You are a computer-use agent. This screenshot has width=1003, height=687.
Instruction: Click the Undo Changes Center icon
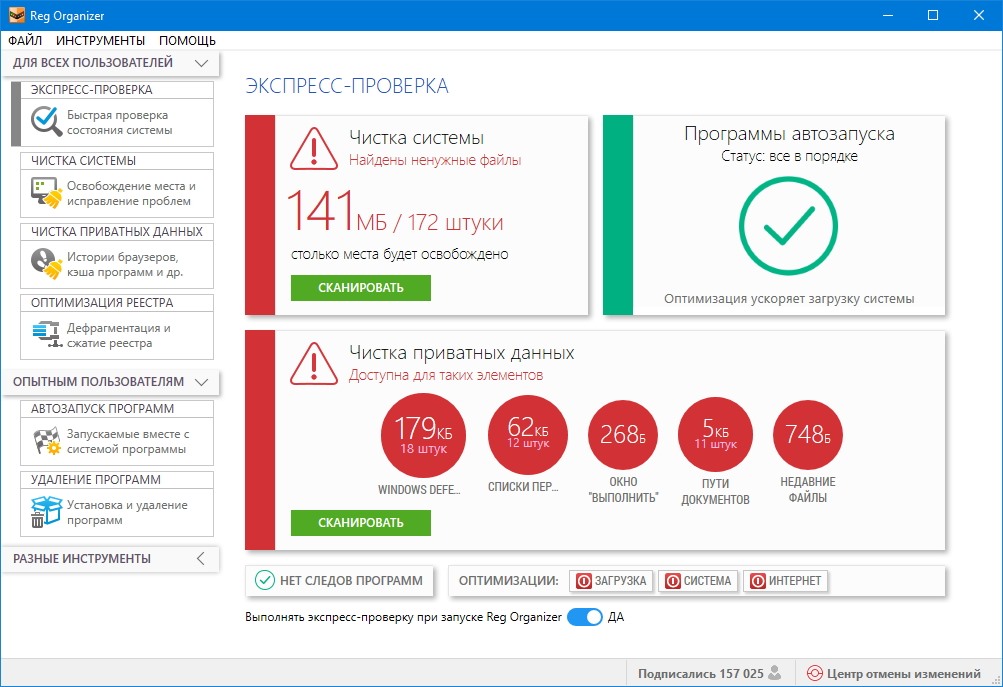(815, 674)
